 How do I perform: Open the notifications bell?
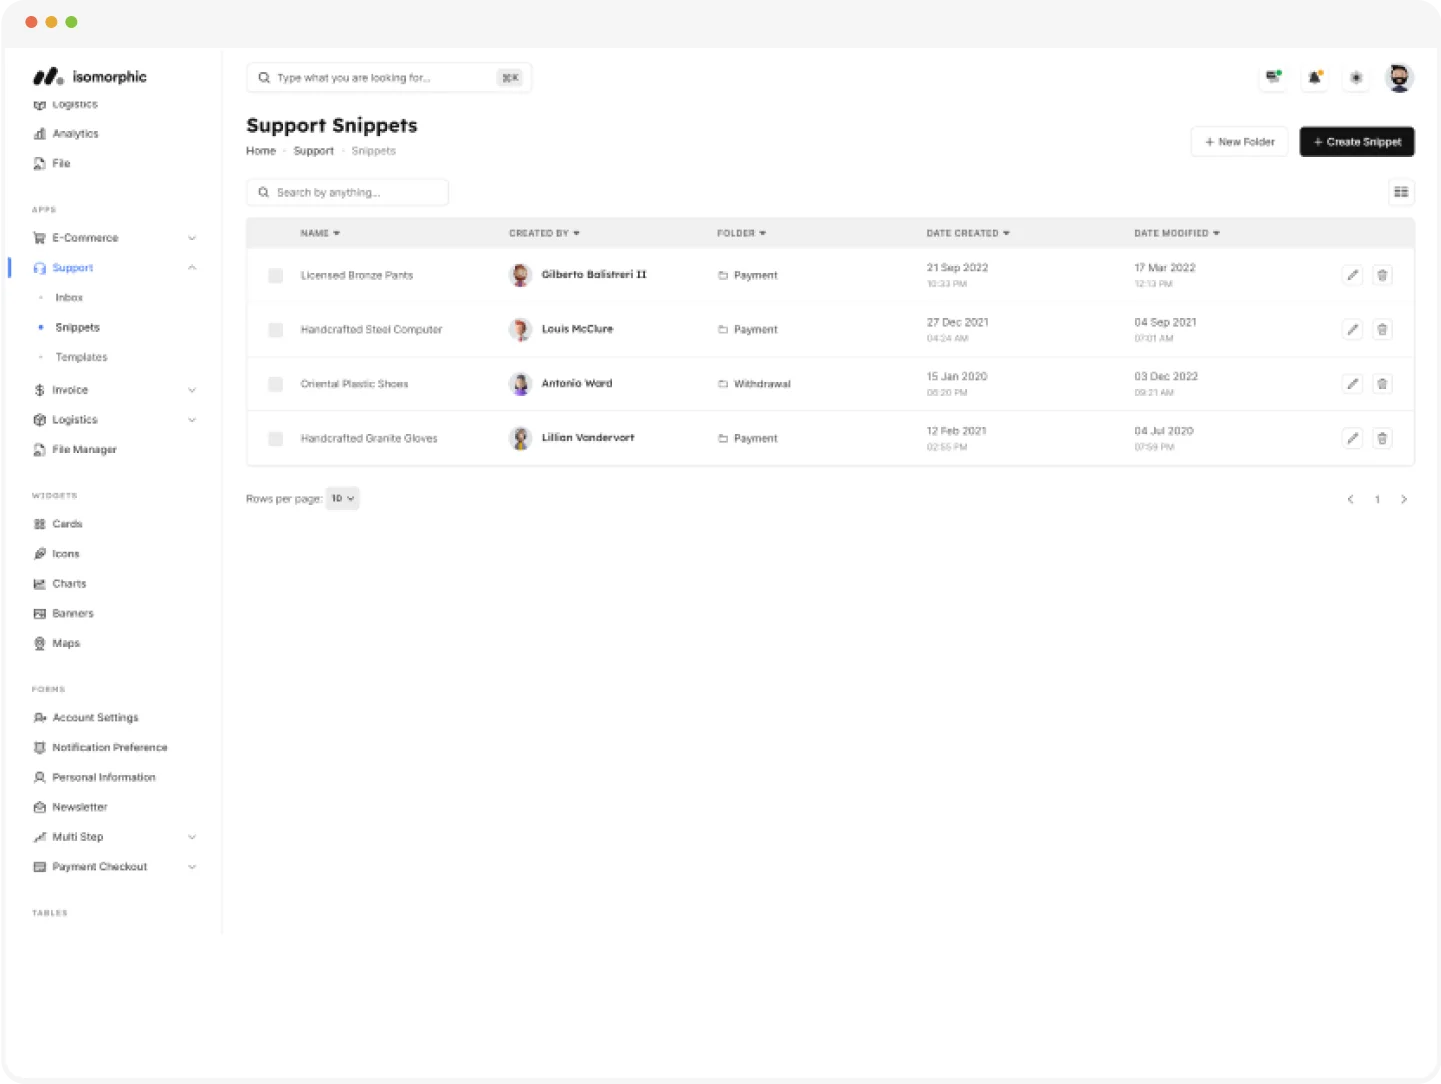[1315, 77]
